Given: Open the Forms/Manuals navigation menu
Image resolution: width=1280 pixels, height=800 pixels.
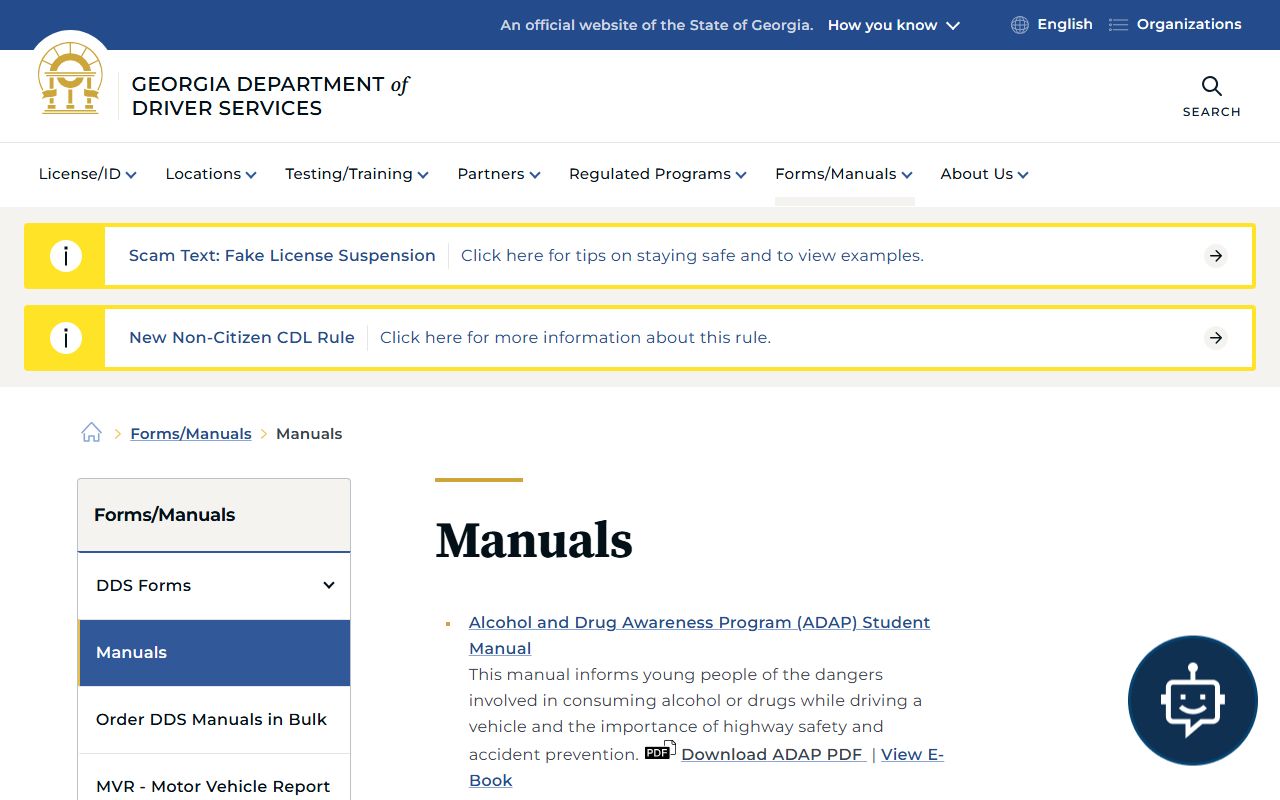Looking at the screenshot, I should 843,174.
